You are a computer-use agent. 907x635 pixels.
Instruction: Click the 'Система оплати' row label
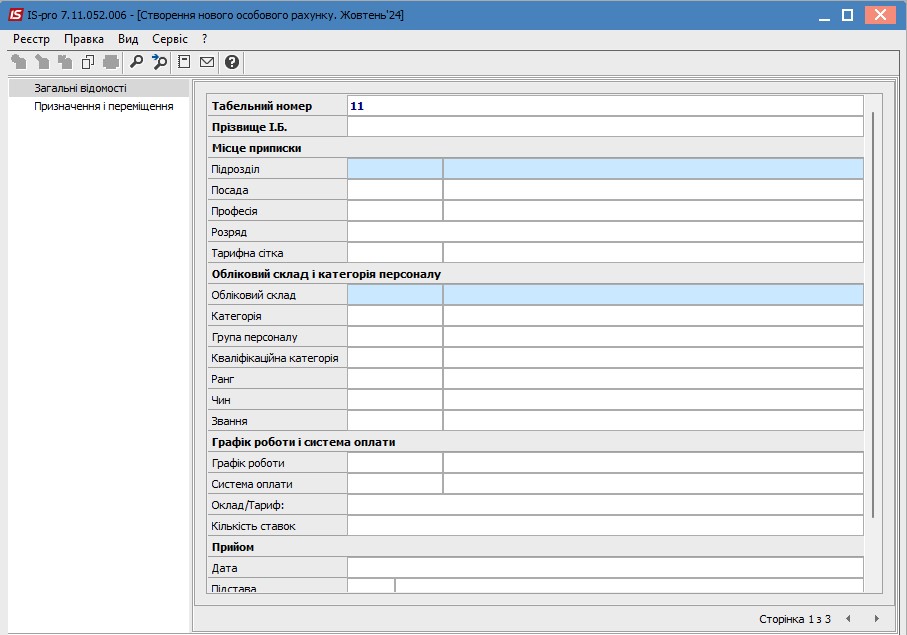click(252, 484)
